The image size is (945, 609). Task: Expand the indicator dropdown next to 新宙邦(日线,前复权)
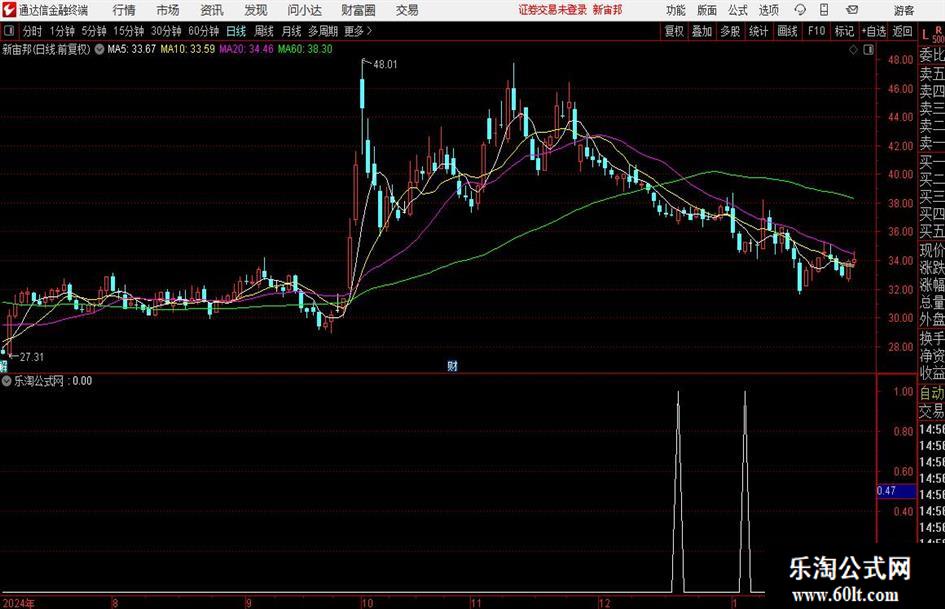(x=99, y=49)
